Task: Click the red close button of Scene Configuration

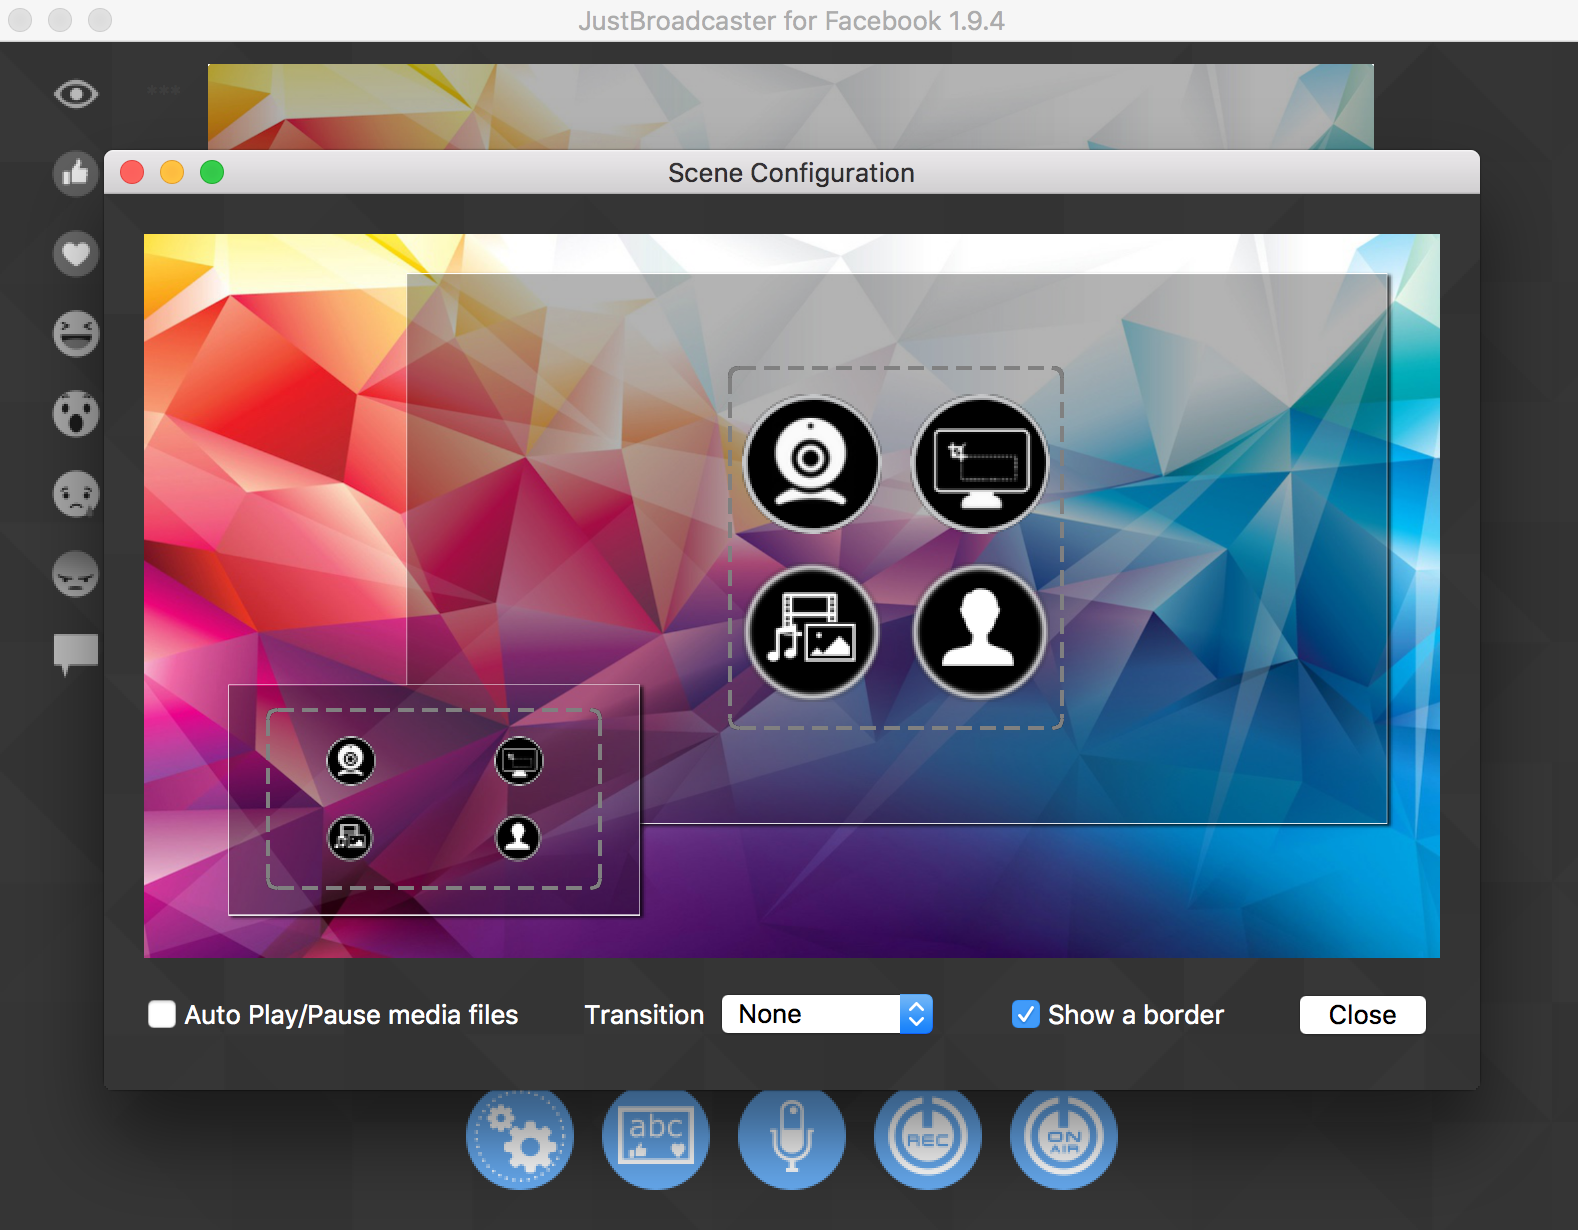Action: [x=132, y=172]
